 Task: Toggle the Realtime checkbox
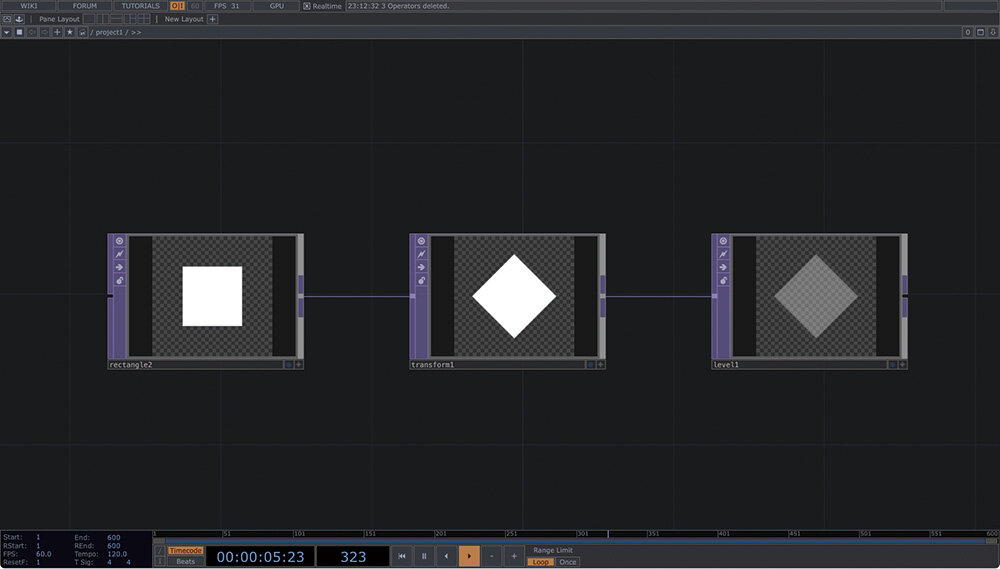pyautogui.click(x=307, y=6)
